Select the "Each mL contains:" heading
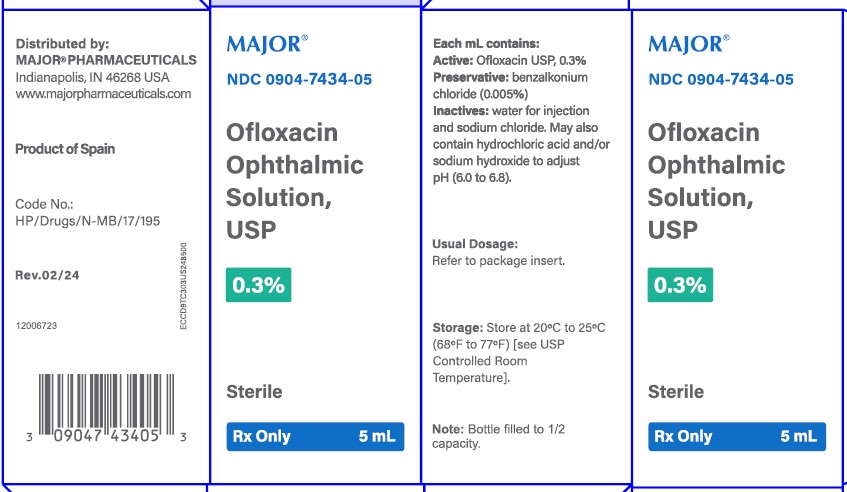This screenshot has width=847, height=492. point(486,44)
